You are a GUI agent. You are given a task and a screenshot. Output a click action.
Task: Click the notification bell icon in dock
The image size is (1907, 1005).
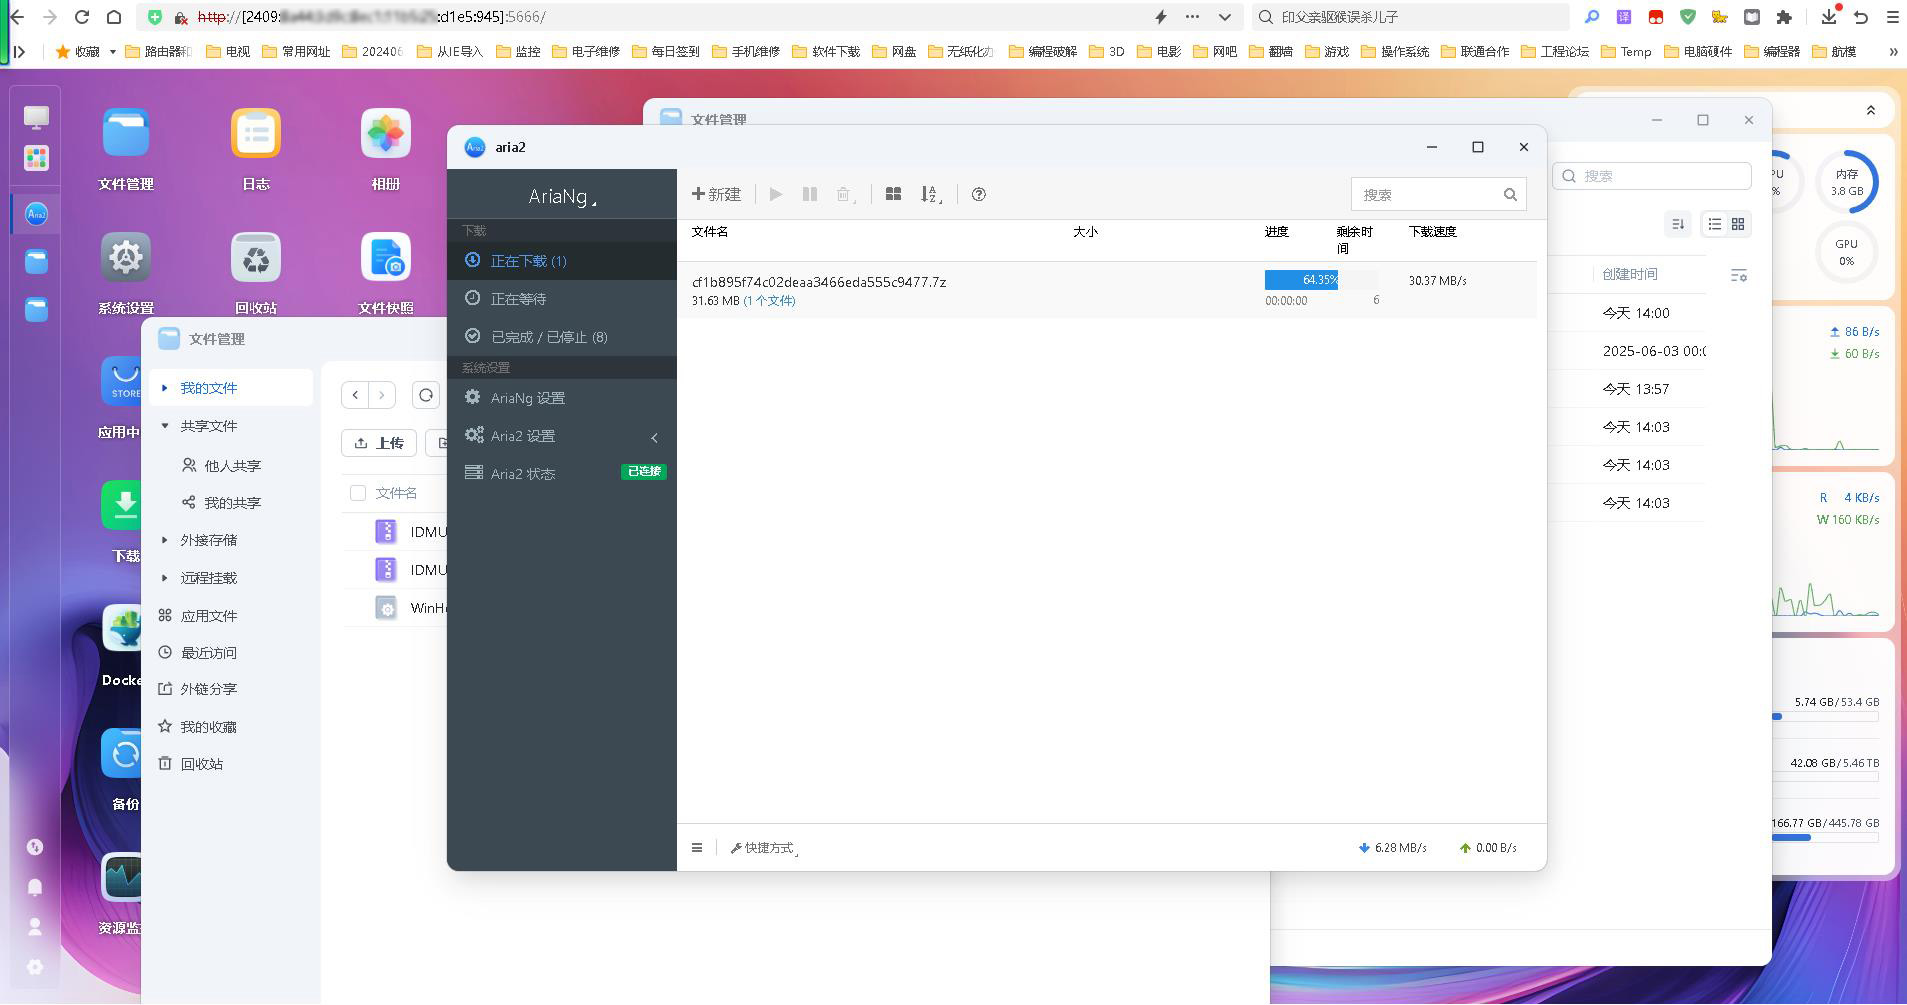pyautogui.click(x=35, y=887)
